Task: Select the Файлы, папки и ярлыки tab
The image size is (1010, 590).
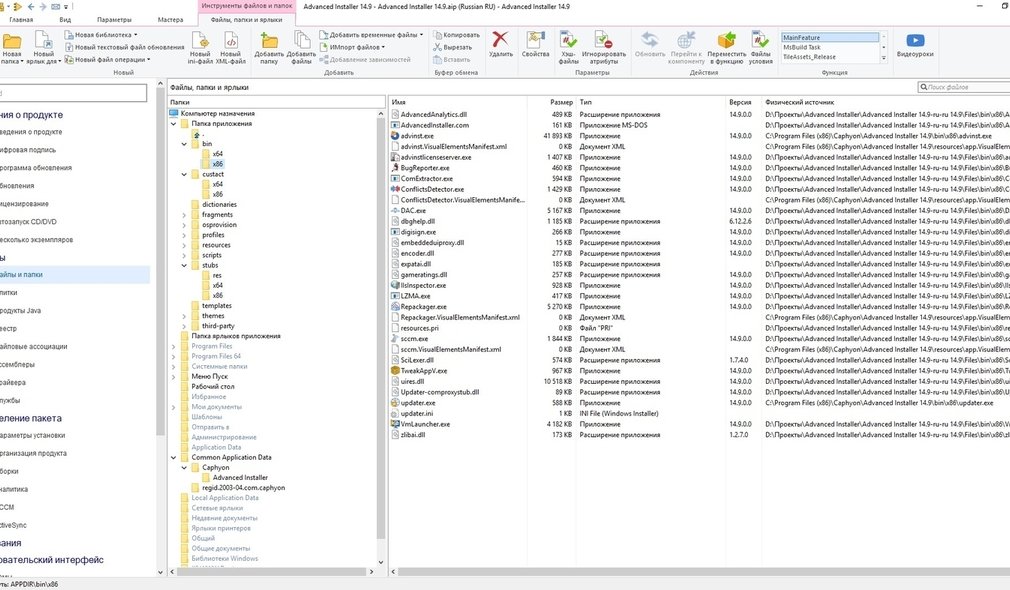Action: [246, 20]
